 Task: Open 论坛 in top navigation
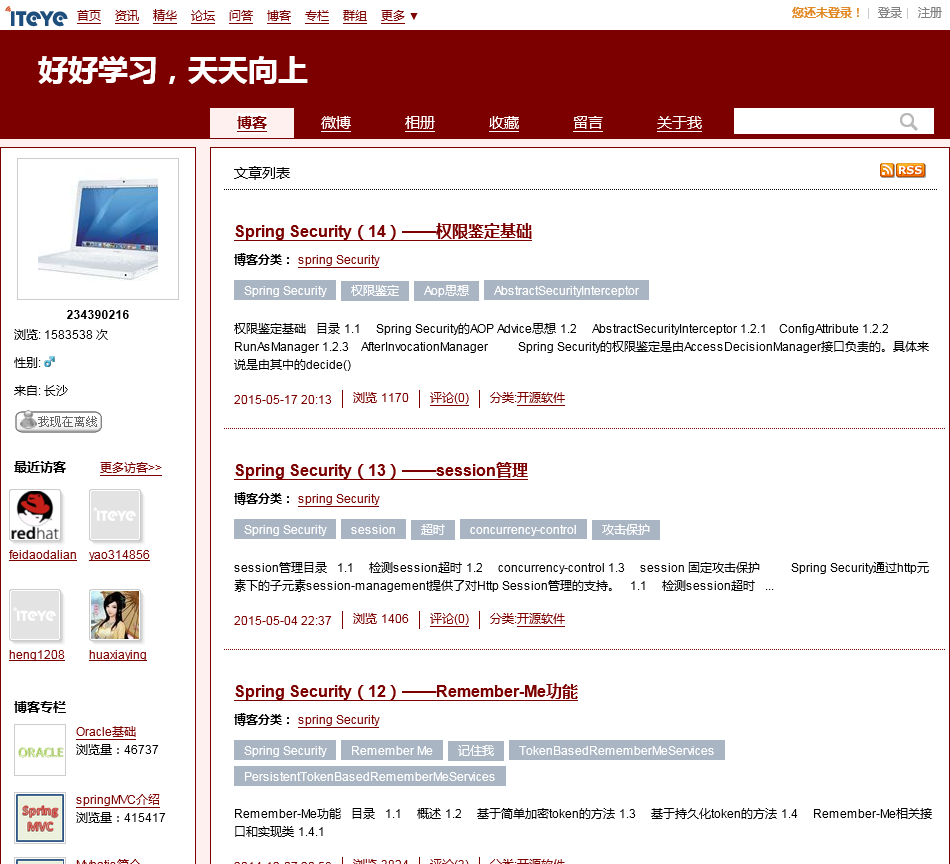coord(203,16)
